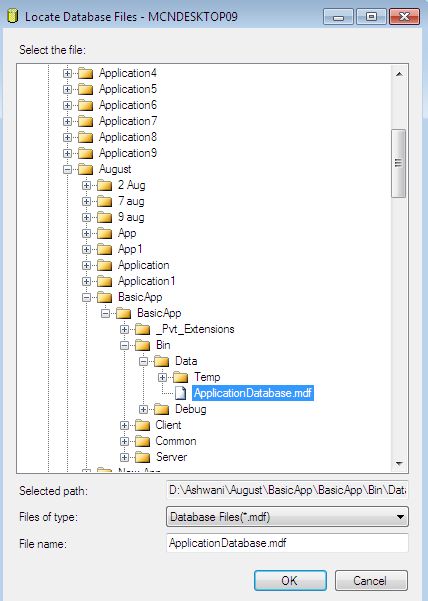Click the Application7 folder icon
Image resolution: width=428 pixels, height=601 pixels.
[x=85, y=122]
